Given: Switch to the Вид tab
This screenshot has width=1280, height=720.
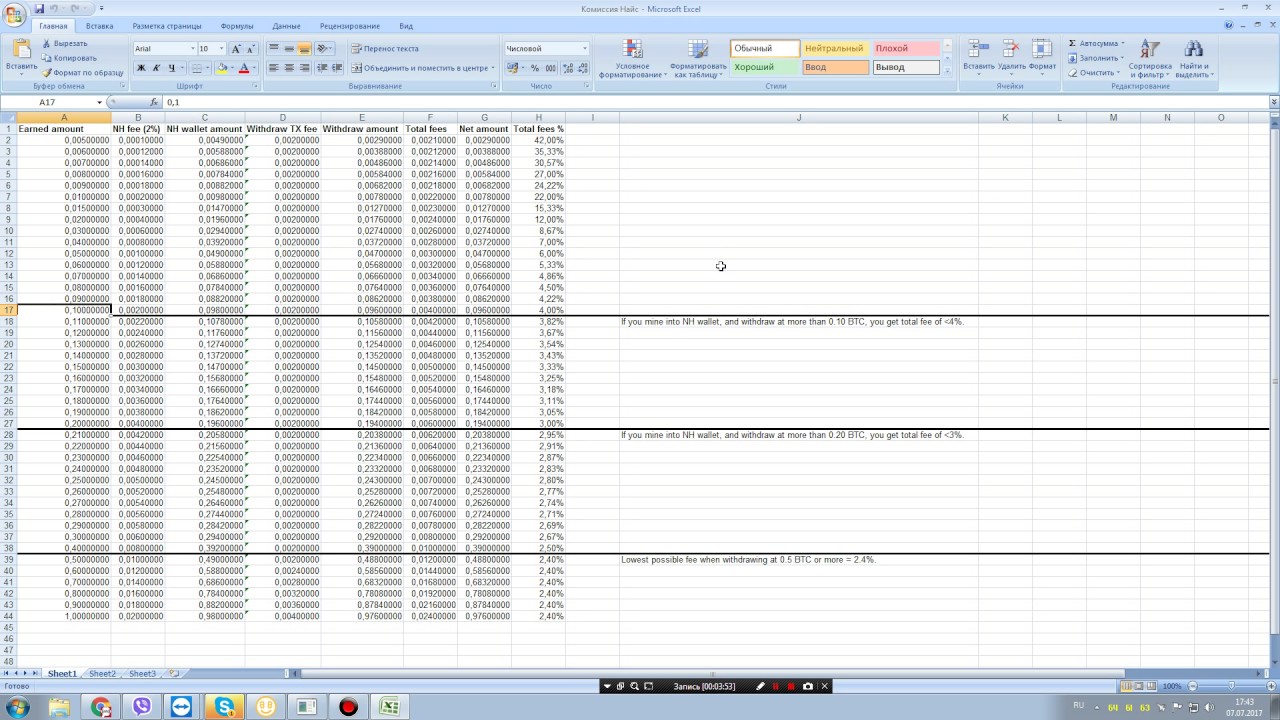Looking at the screenshot, I should (x=406, y=26).
